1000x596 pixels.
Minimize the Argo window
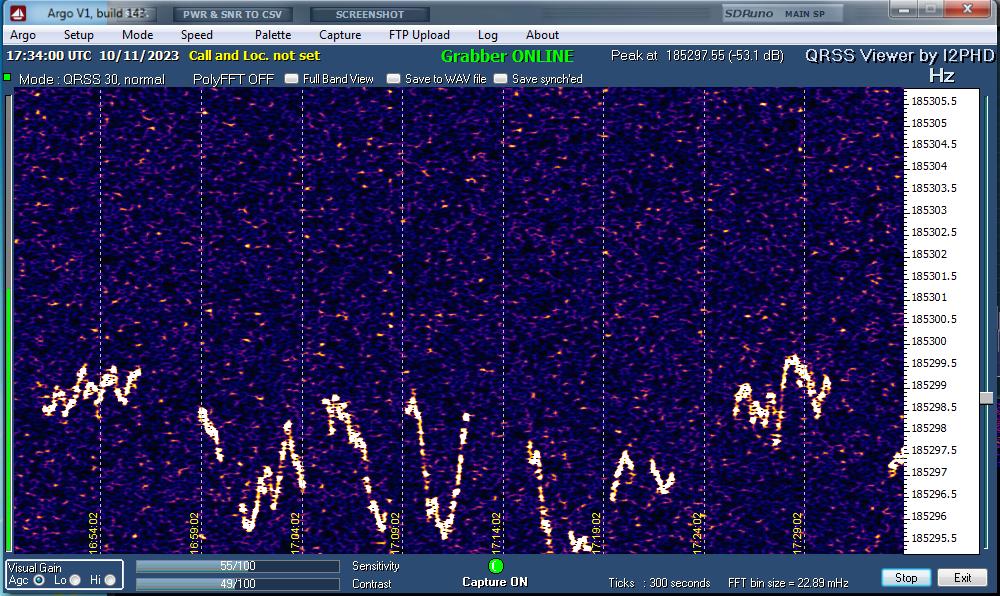pyautogui.click(x=904, y=9)
